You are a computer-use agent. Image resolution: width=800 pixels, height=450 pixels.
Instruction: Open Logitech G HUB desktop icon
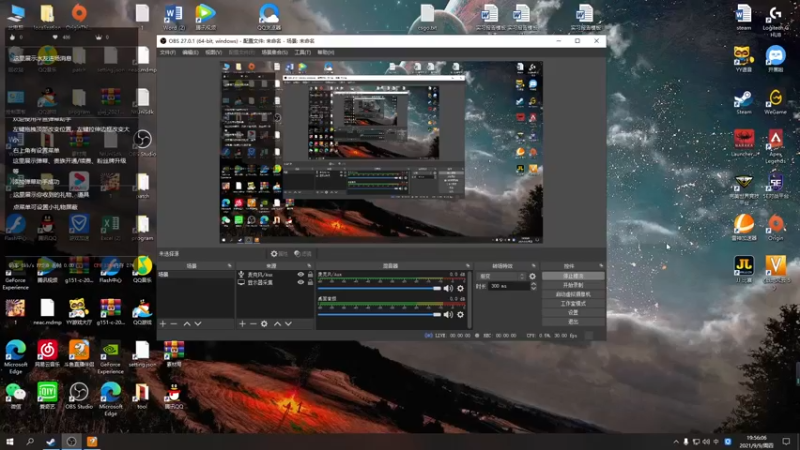coord(776,20)
